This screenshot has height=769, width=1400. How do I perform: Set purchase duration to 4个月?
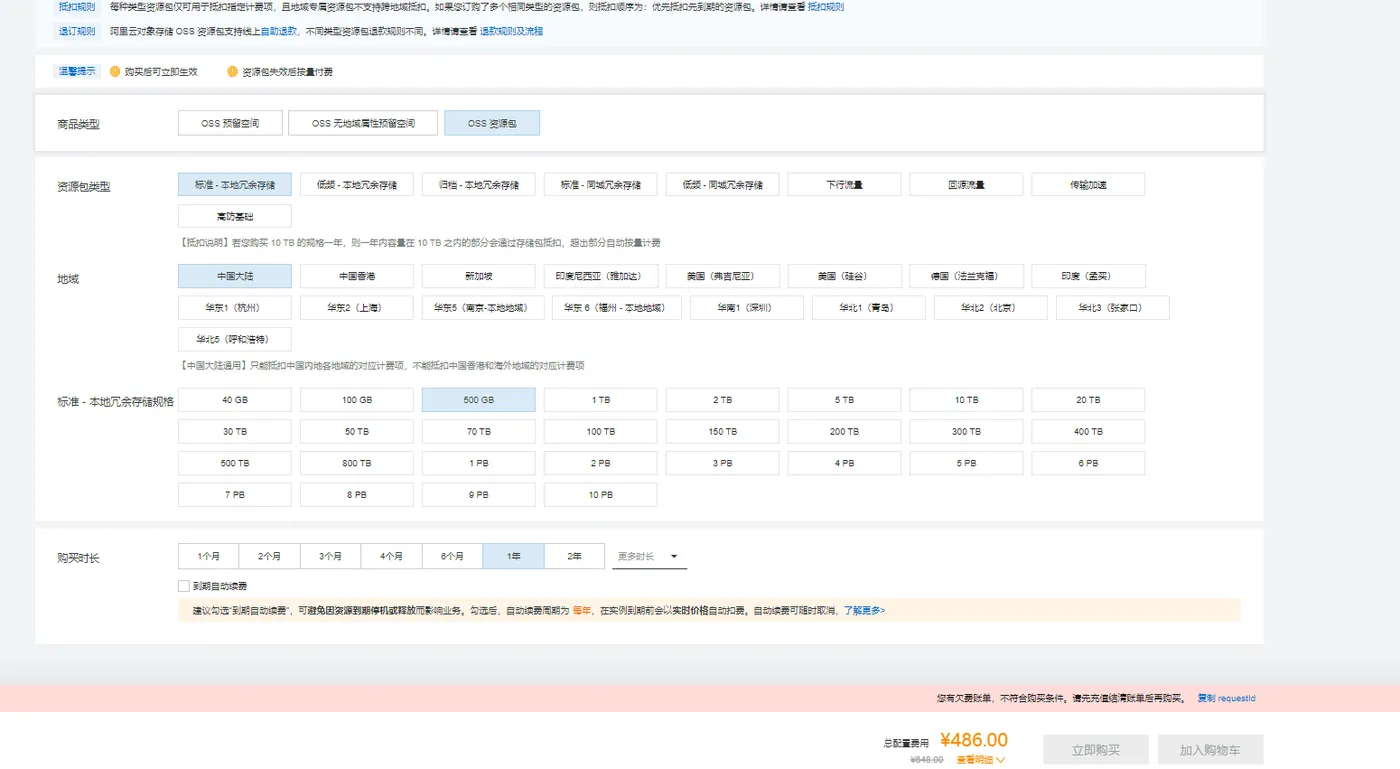(391, 556)
